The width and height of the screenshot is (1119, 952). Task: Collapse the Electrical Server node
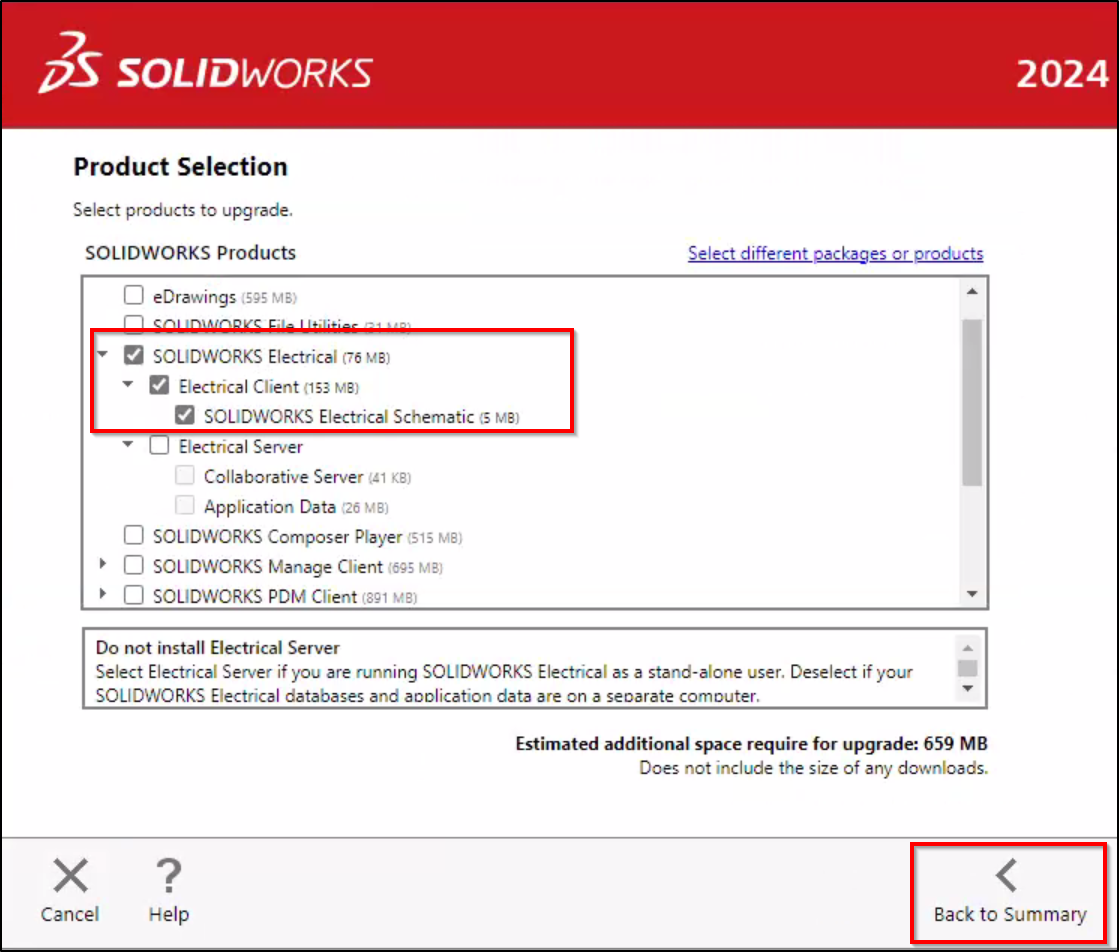(x=128, y=444)
